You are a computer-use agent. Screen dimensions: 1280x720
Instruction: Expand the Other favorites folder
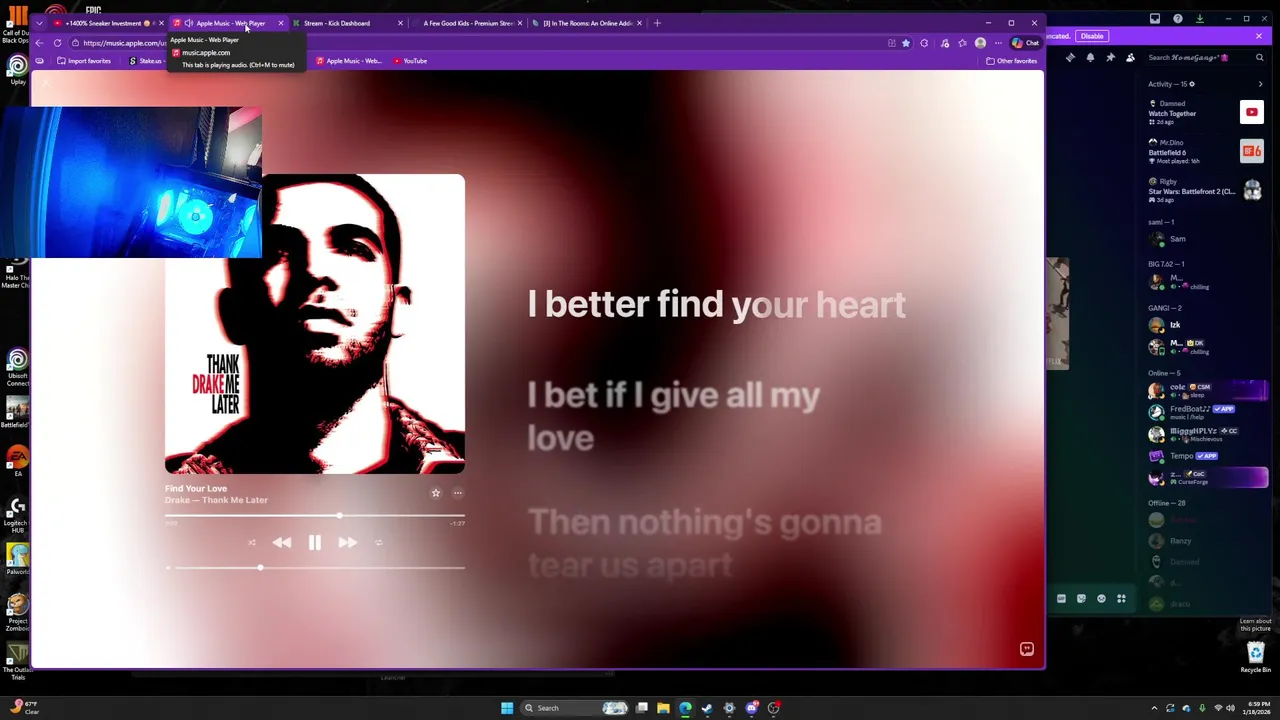(x=1011, y=61)
